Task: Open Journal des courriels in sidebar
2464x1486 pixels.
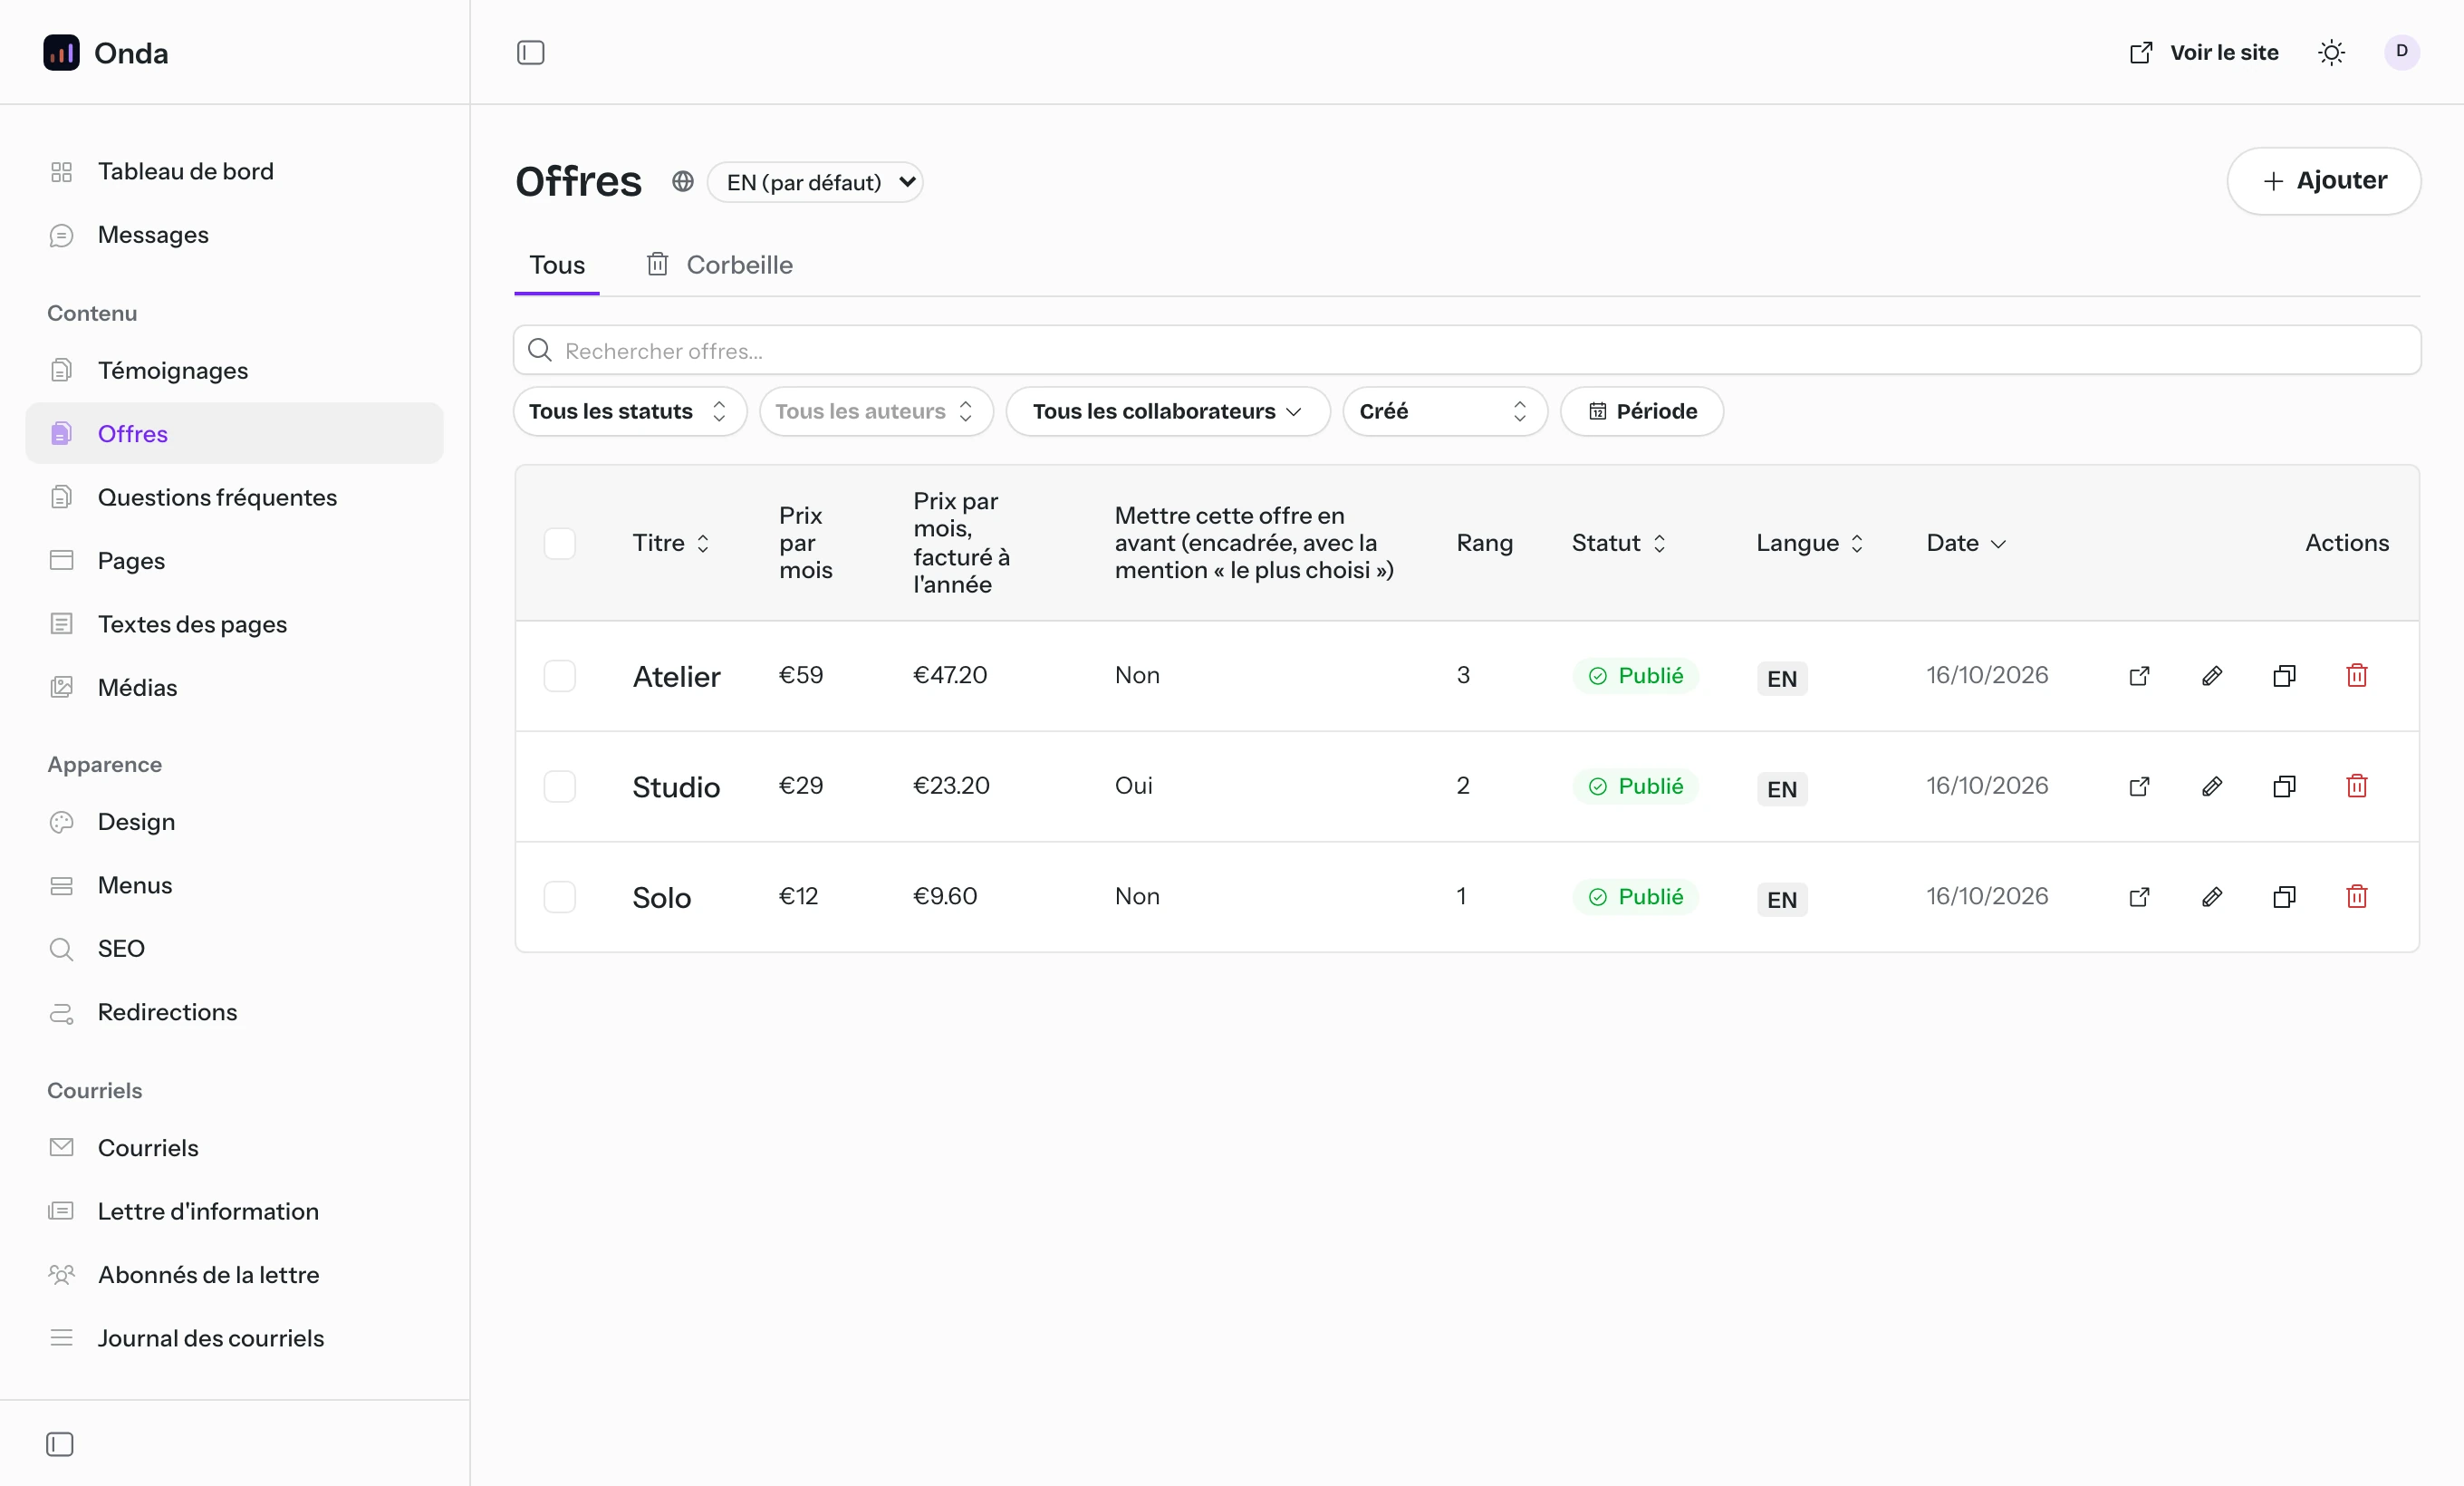Action: pos(234,1338)
